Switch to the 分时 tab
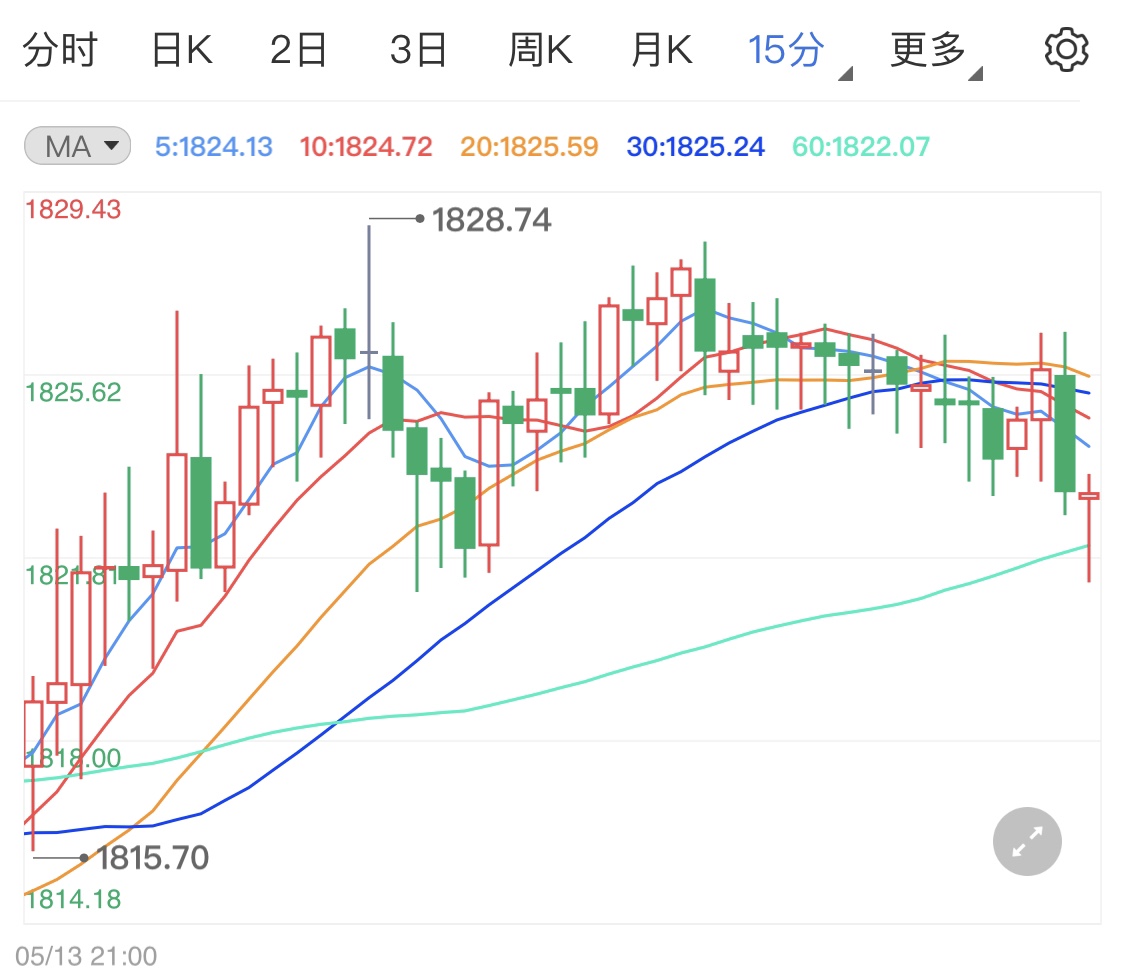The image size is (1125, 973). [60, 50]
